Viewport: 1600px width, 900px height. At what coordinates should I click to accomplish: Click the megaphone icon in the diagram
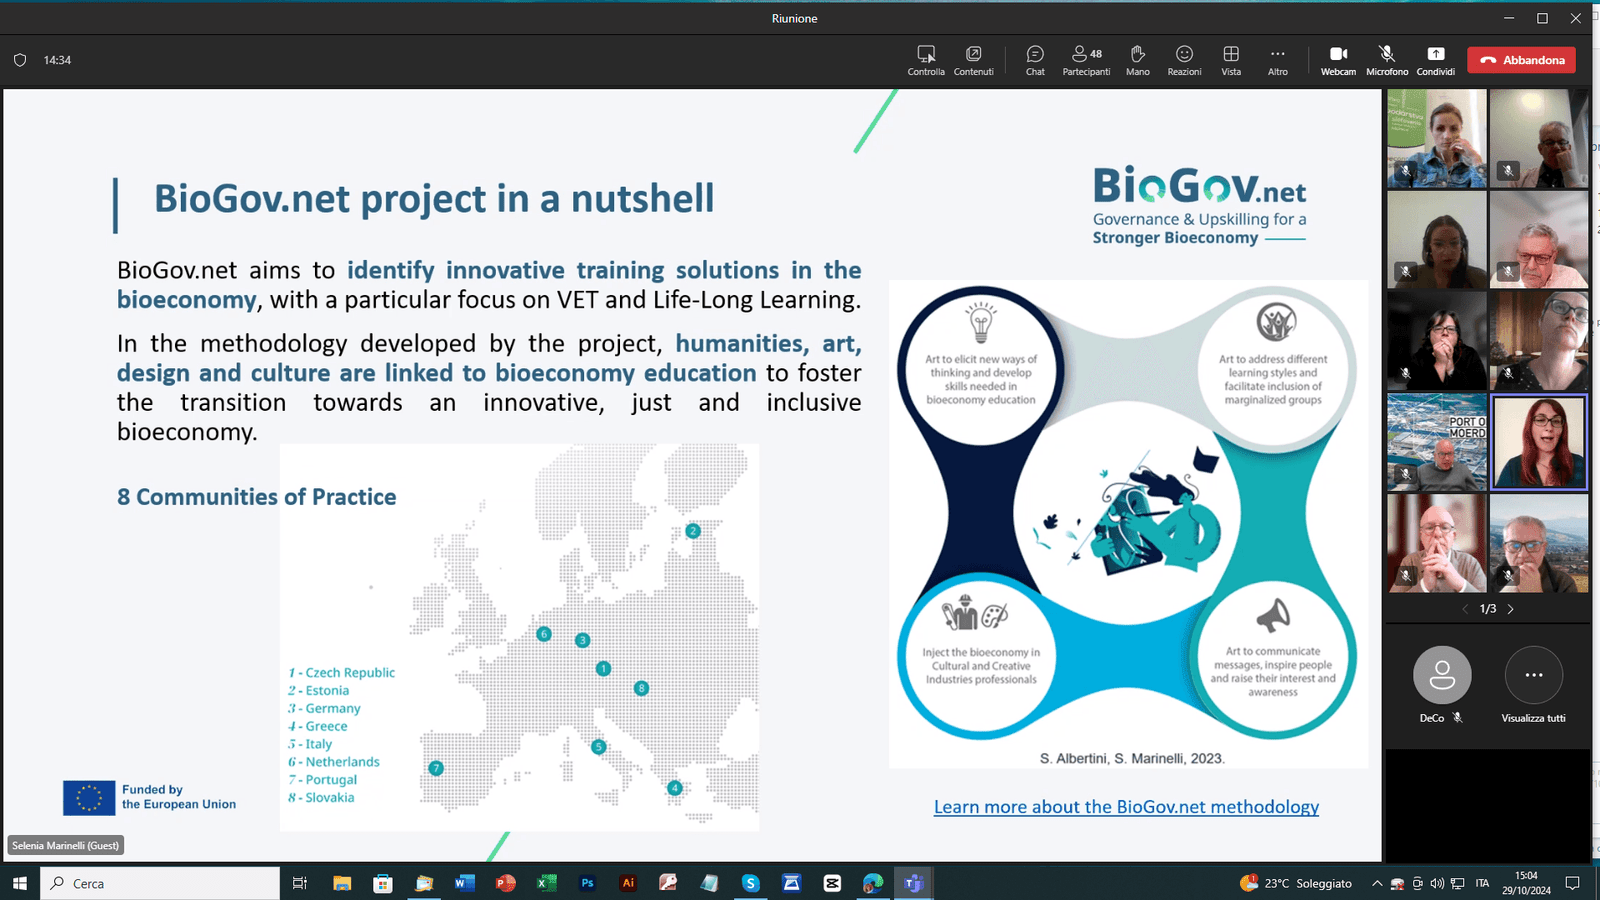[1273, 616]
